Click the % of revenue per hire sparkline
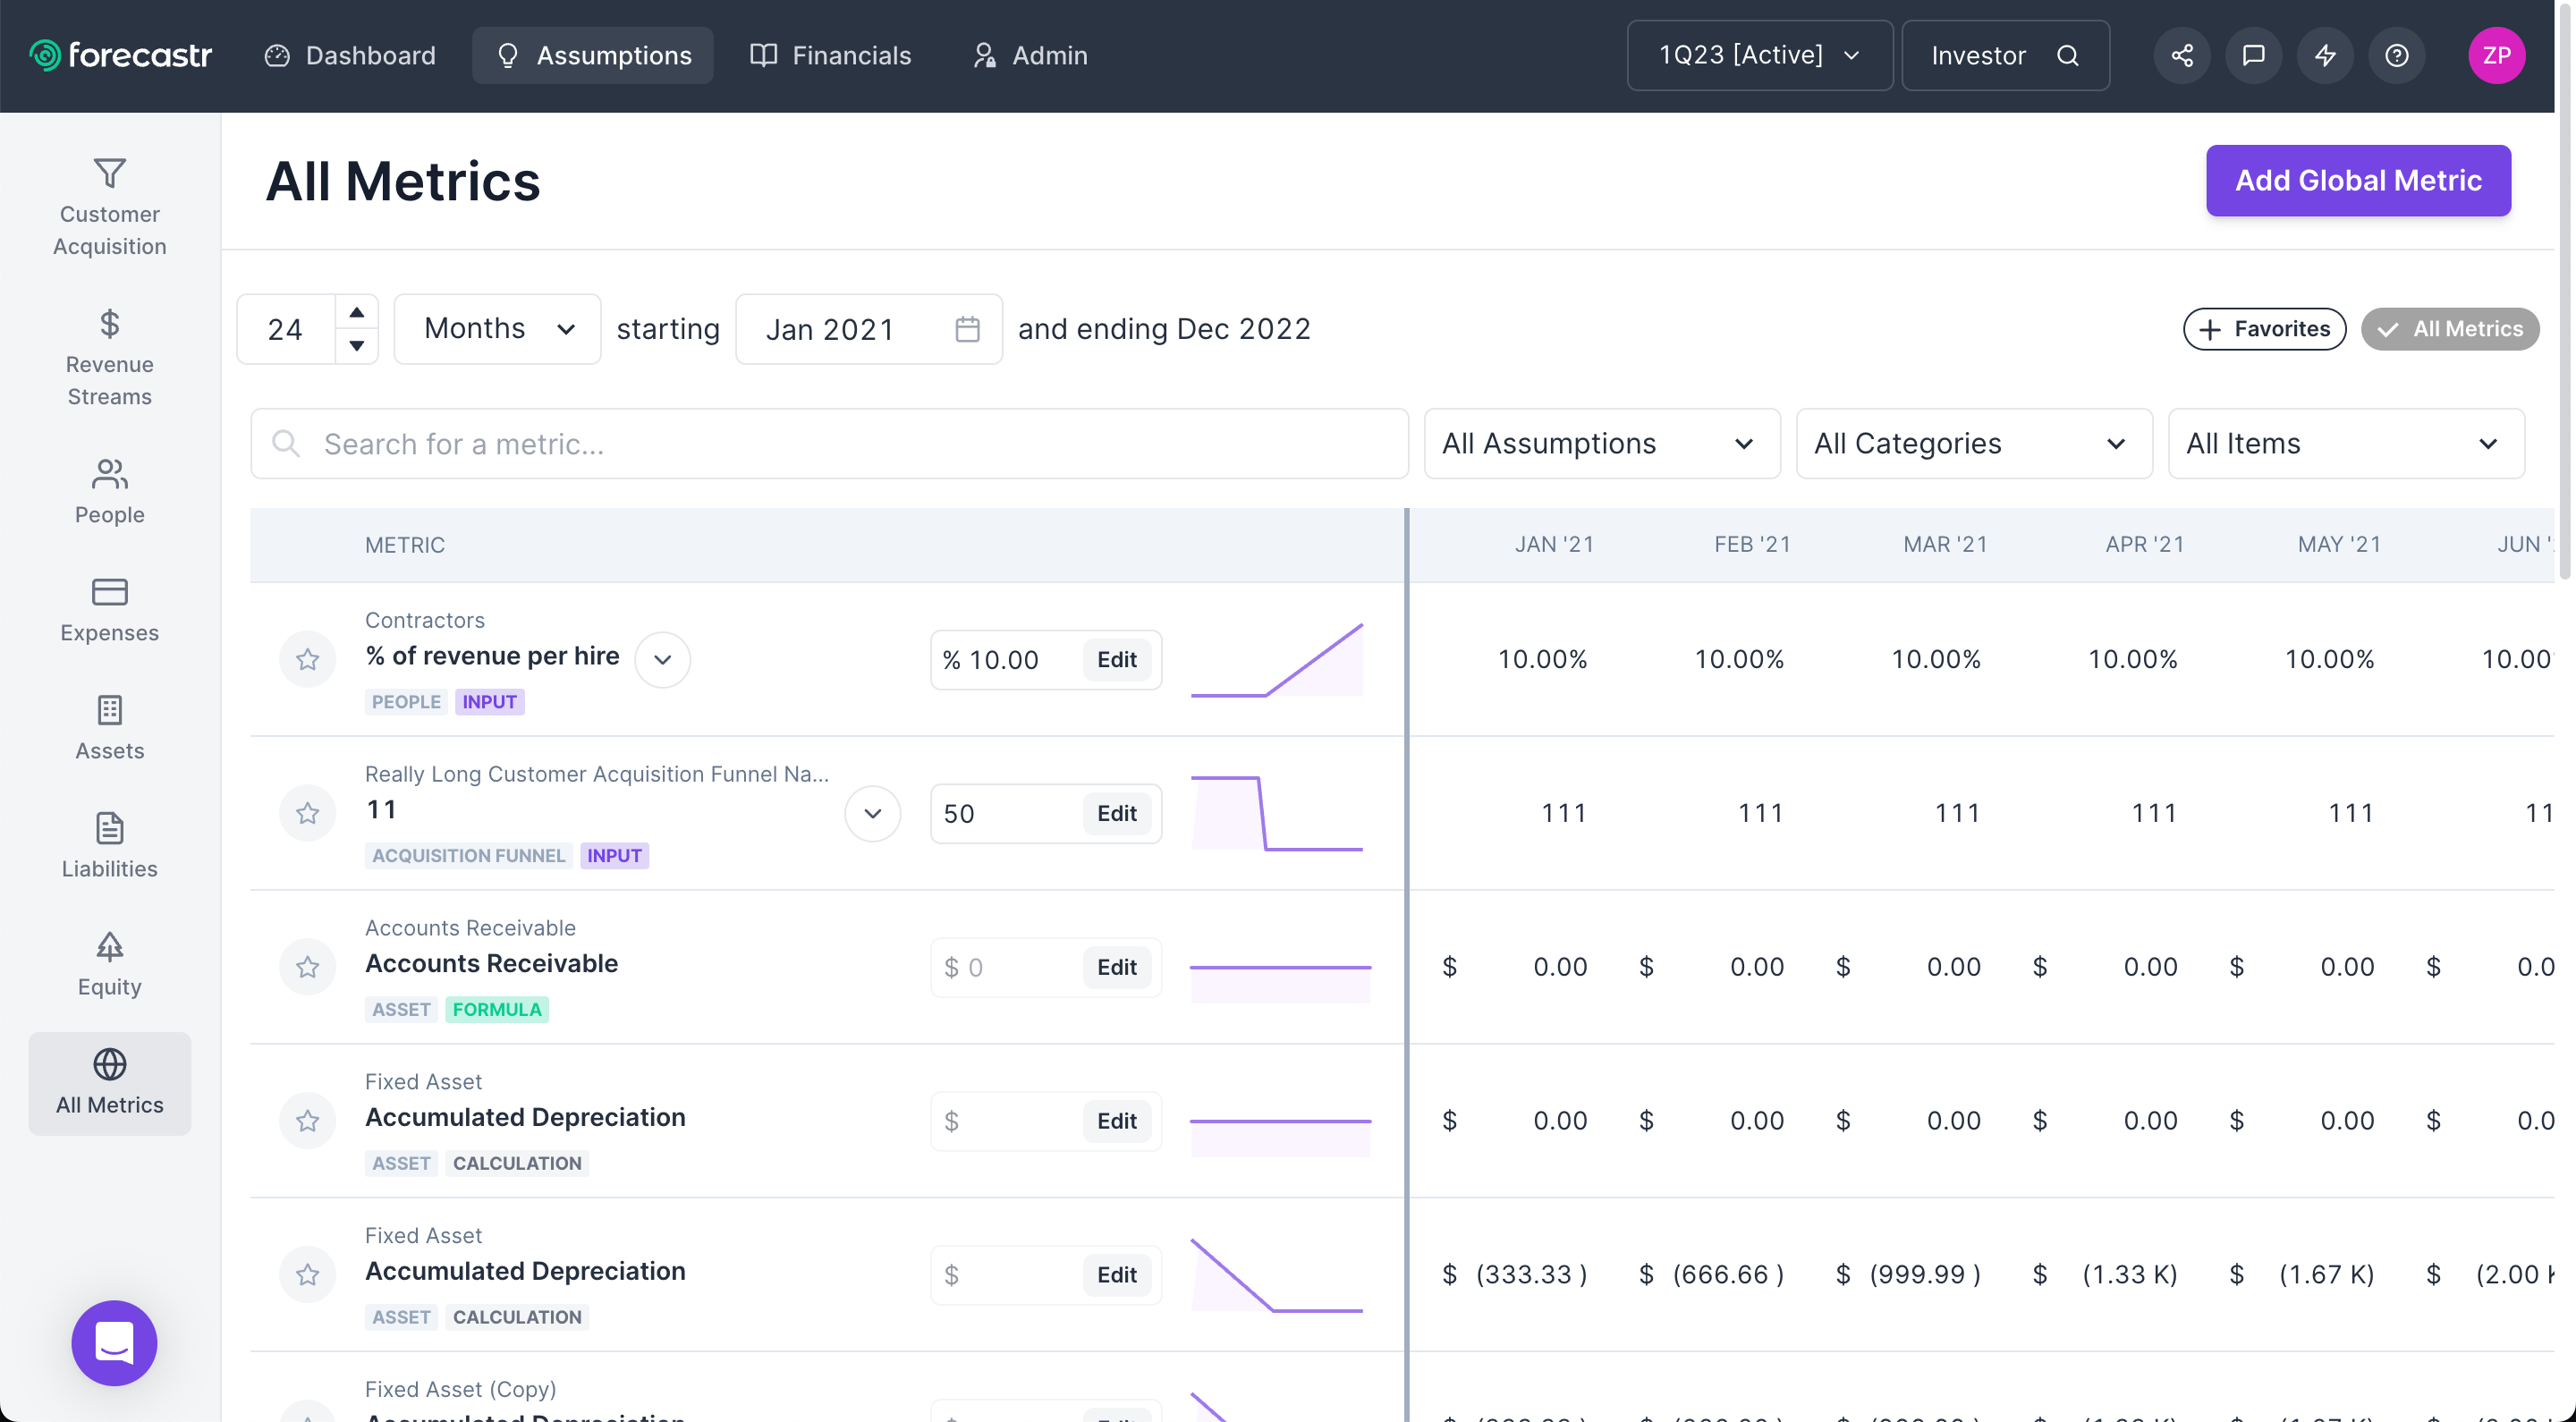 1277,659
